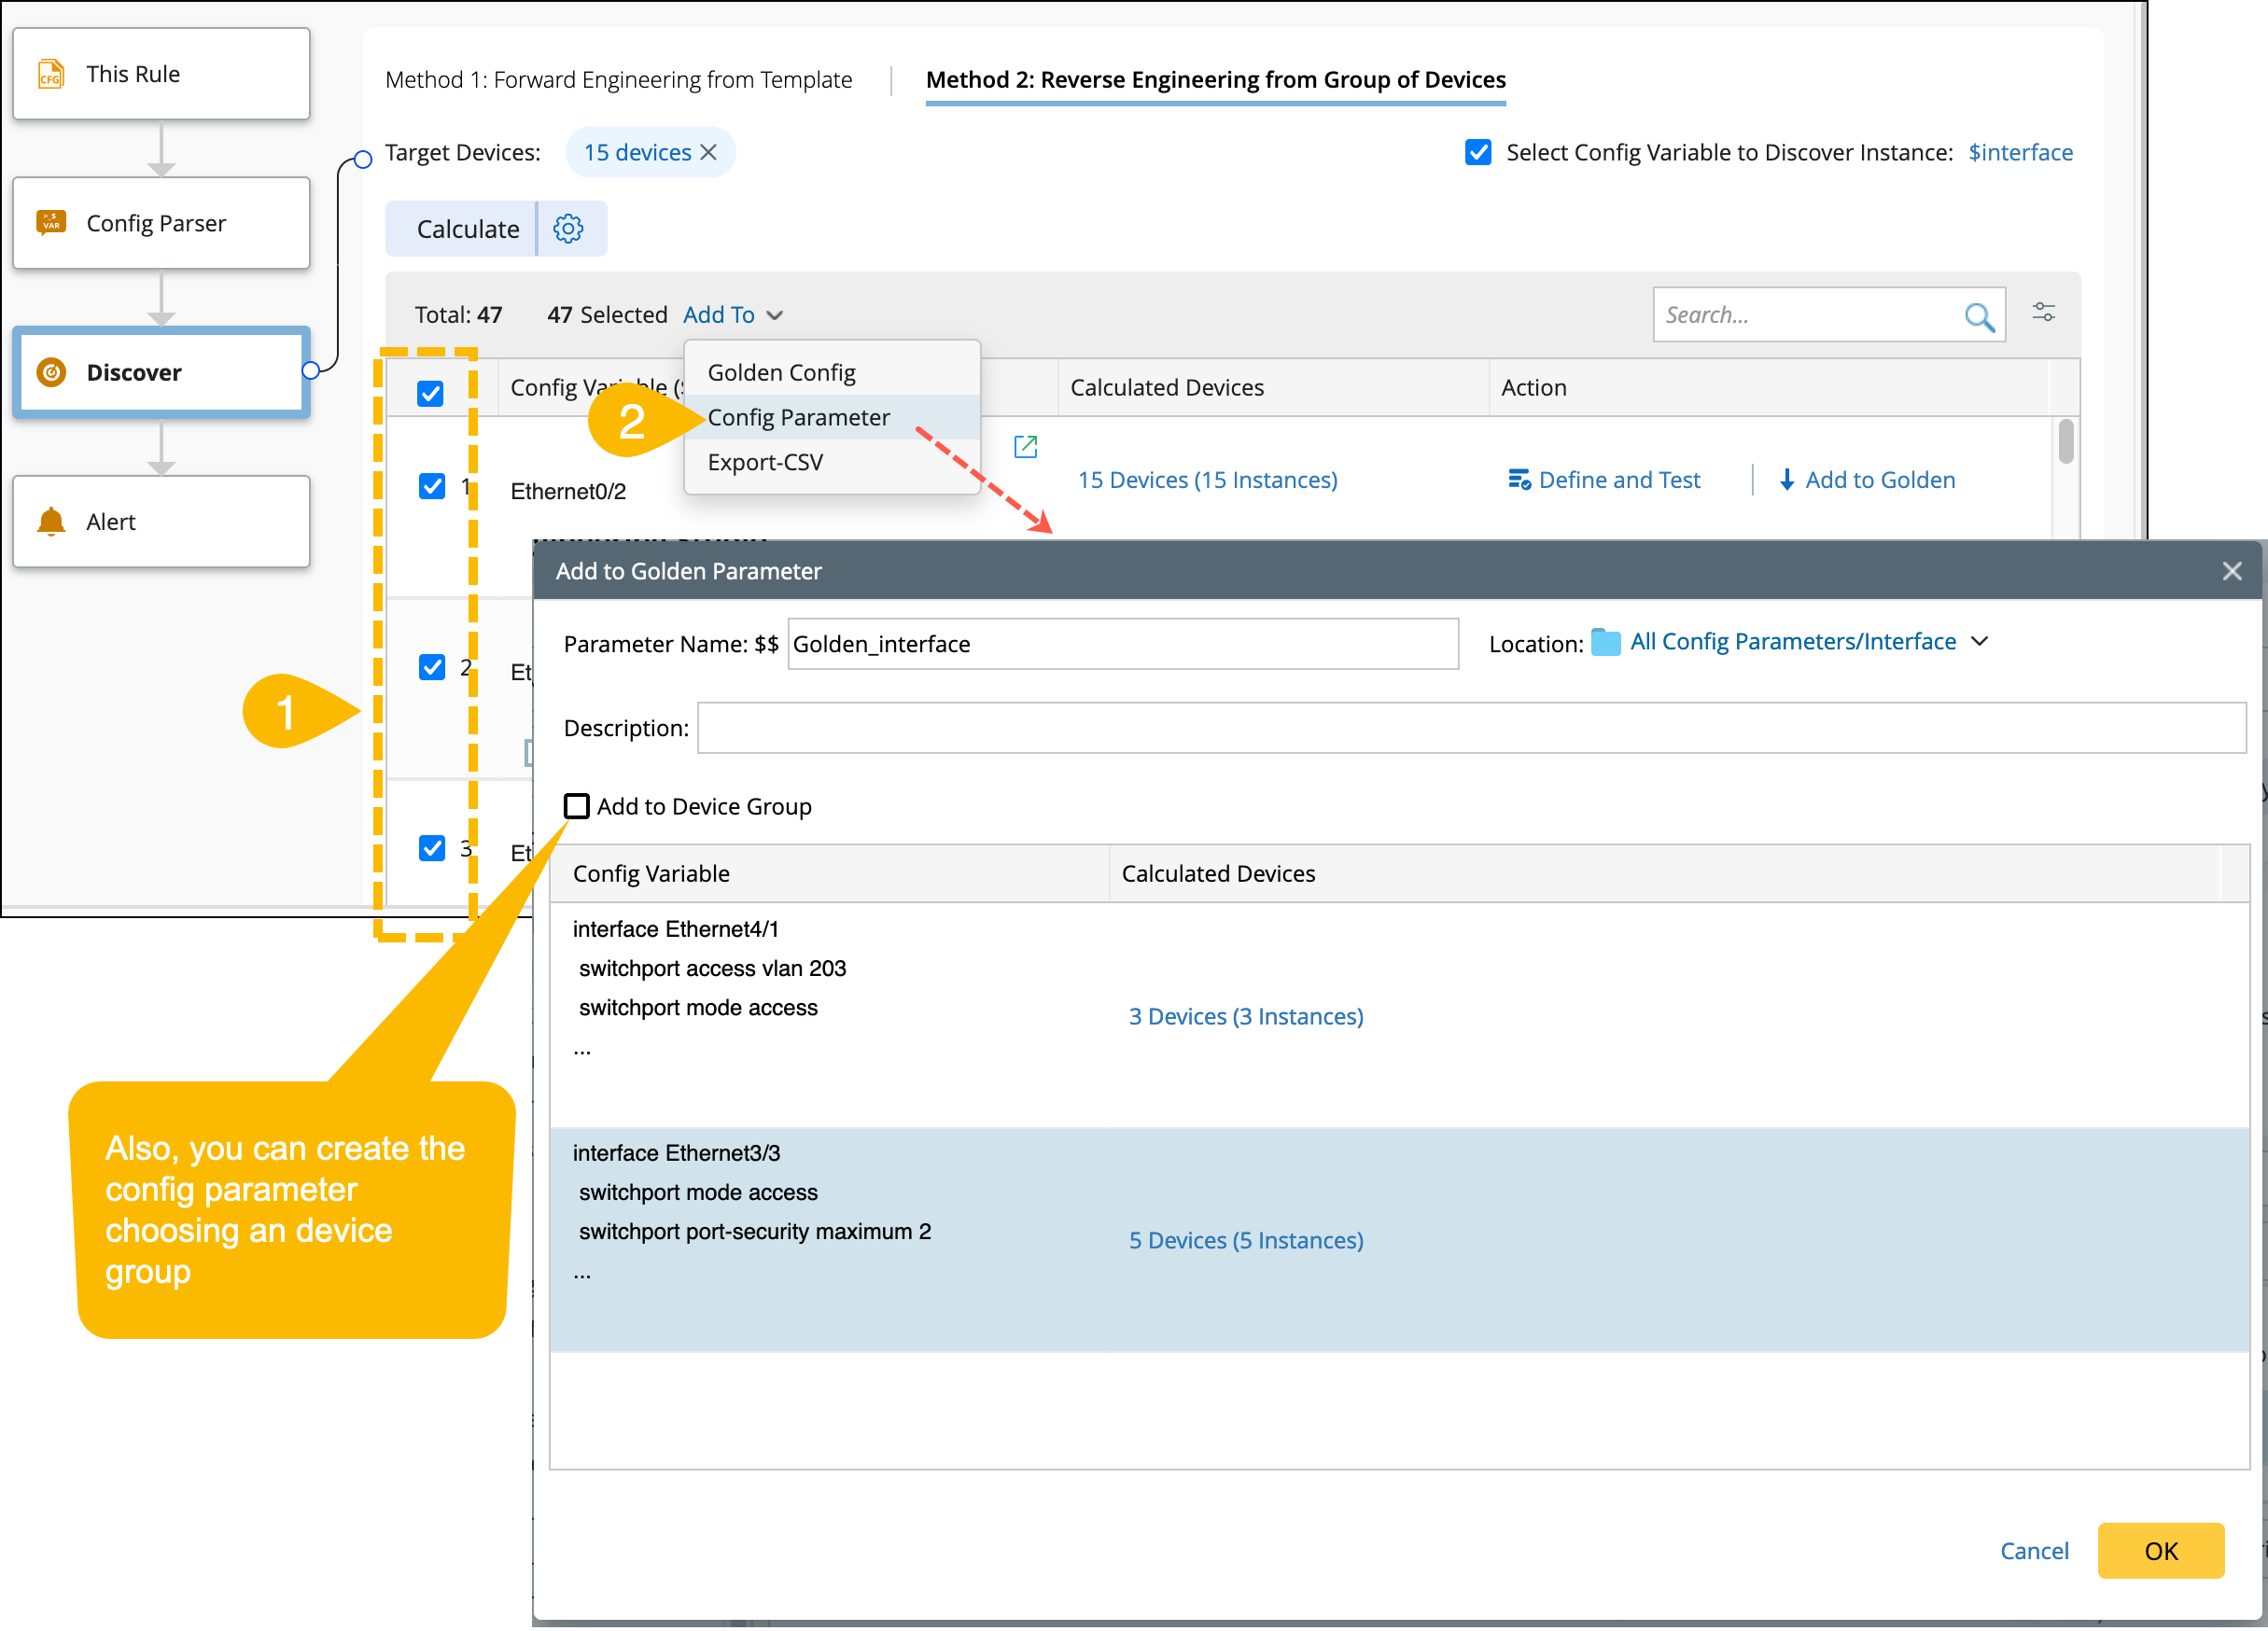Remove the 15 devices target tag
The image size is (2268, 1631).
(x=709, y=152)
